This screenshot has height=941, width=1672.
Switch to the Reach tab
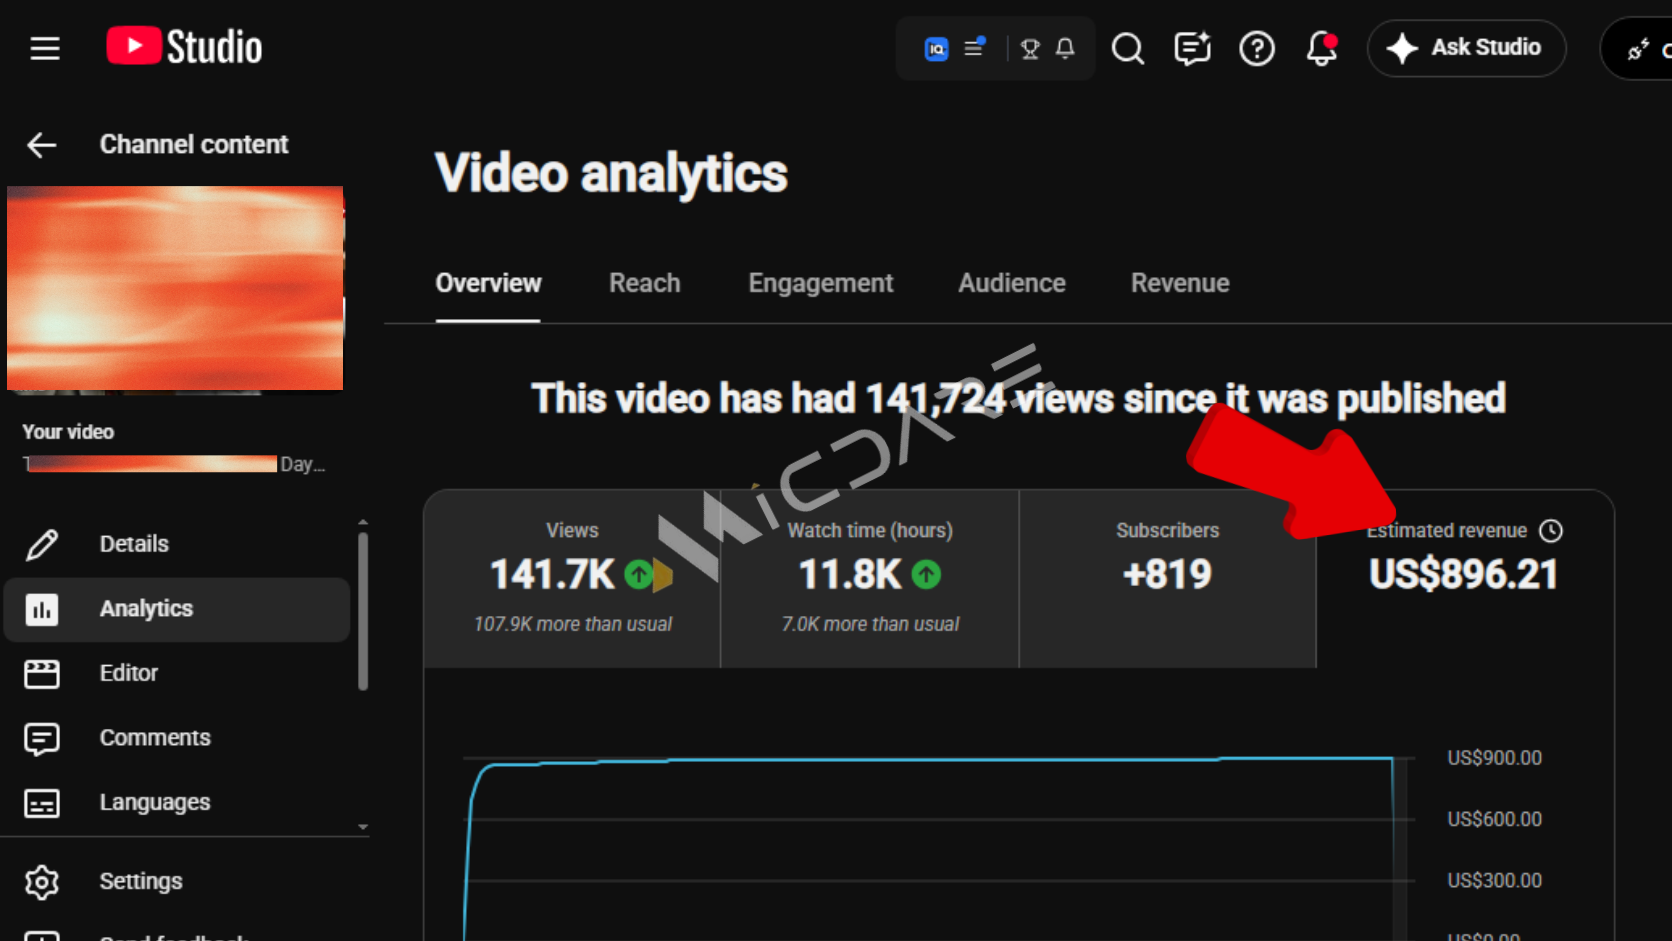point(645,284)
